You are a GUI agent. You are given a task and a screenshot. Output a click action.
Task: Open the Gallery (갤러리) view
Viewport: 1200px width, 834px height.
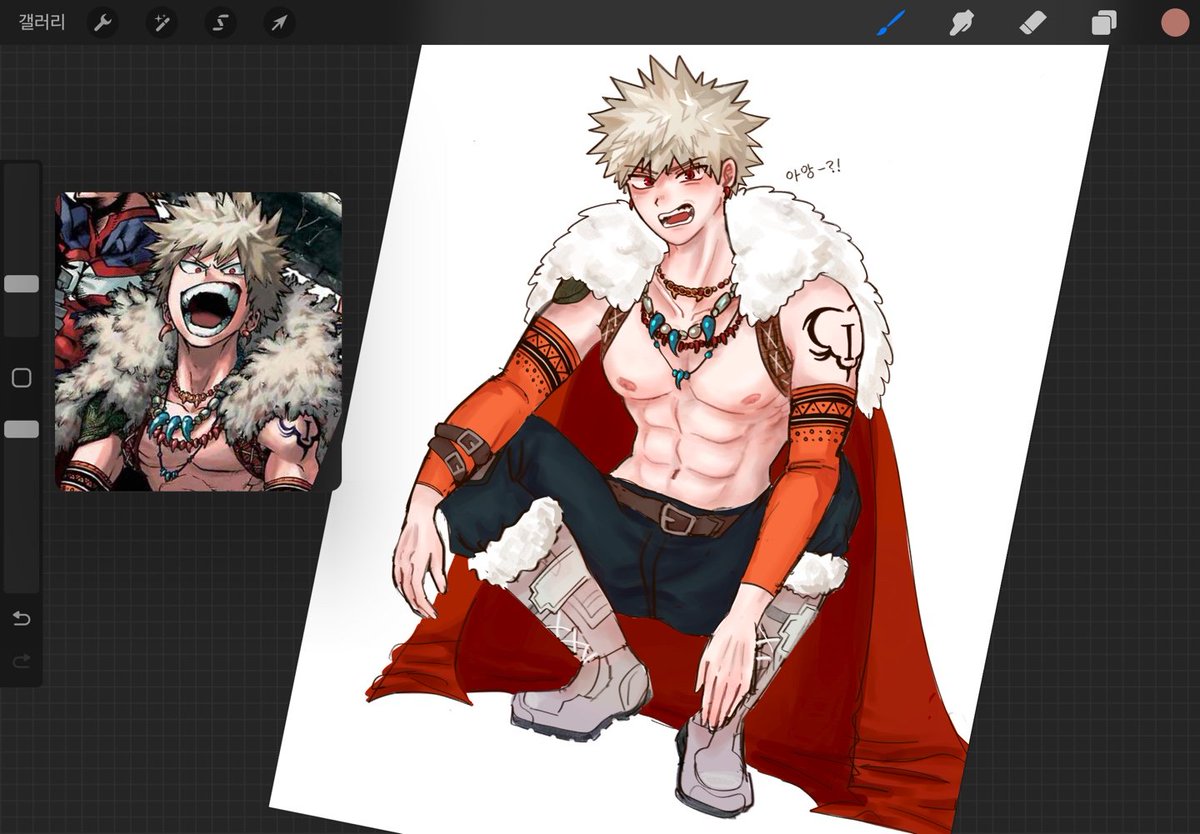pos(42,22)
